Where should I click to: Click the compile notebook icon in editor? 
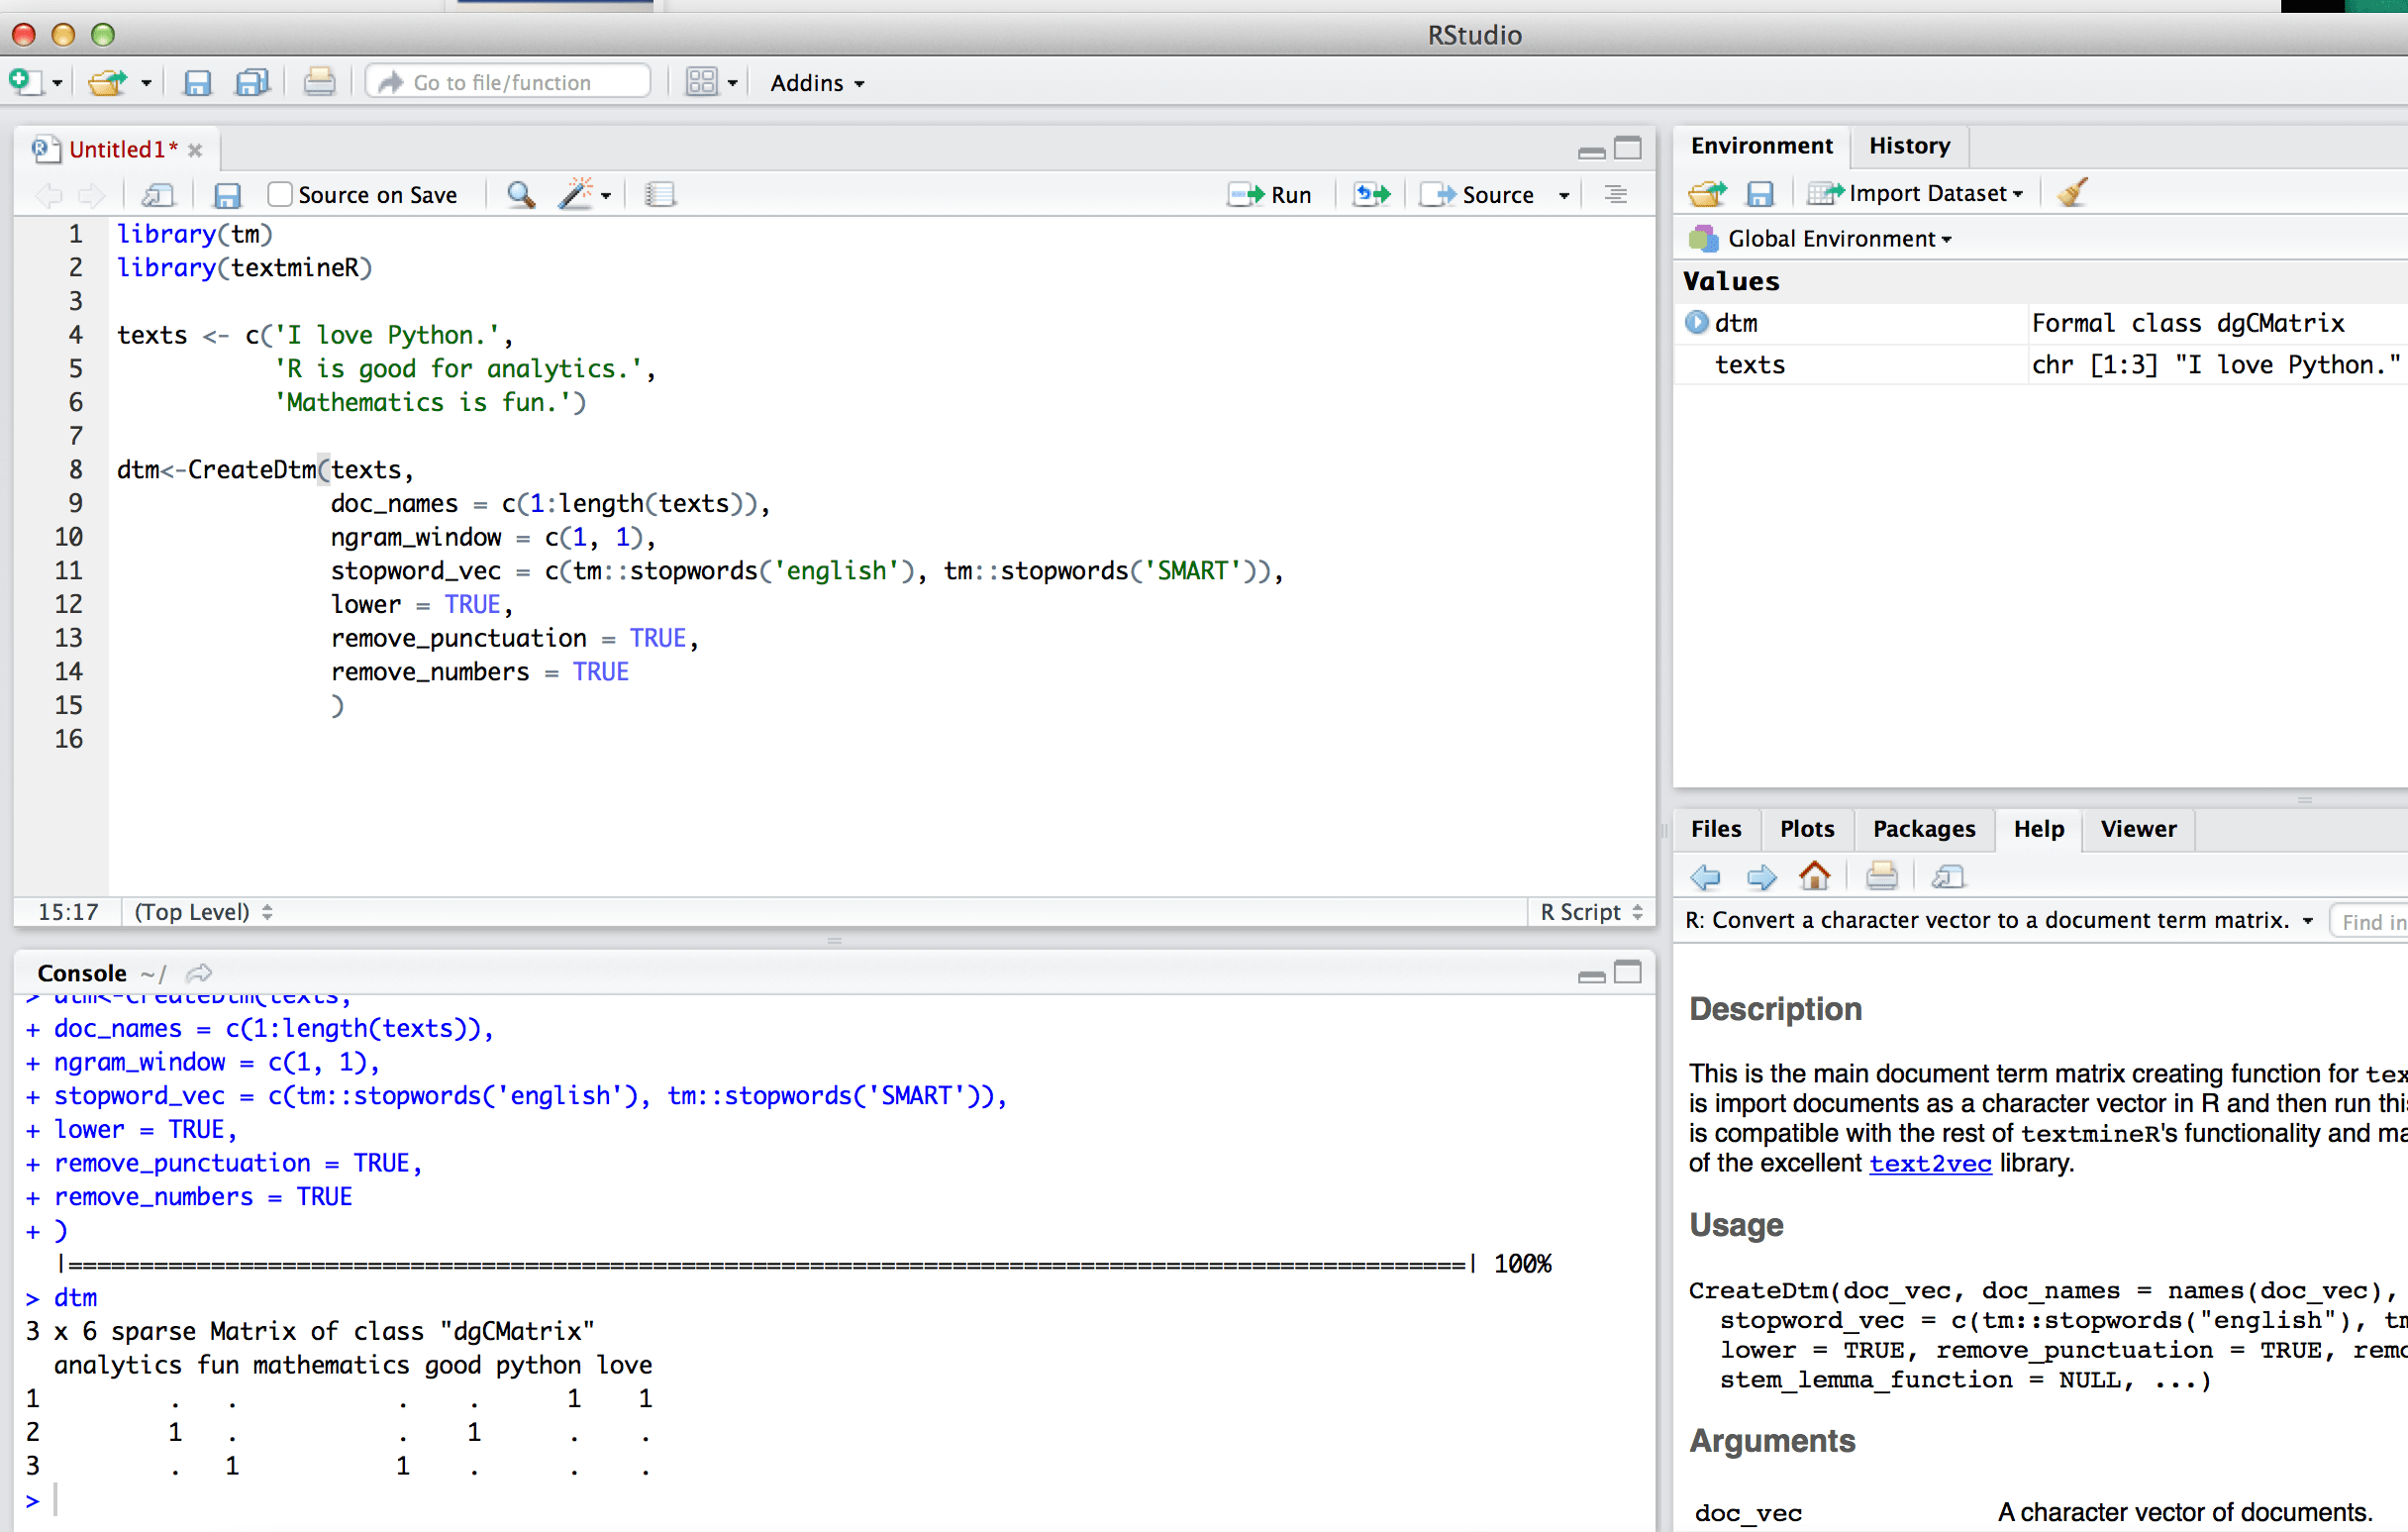click(659, 194)
